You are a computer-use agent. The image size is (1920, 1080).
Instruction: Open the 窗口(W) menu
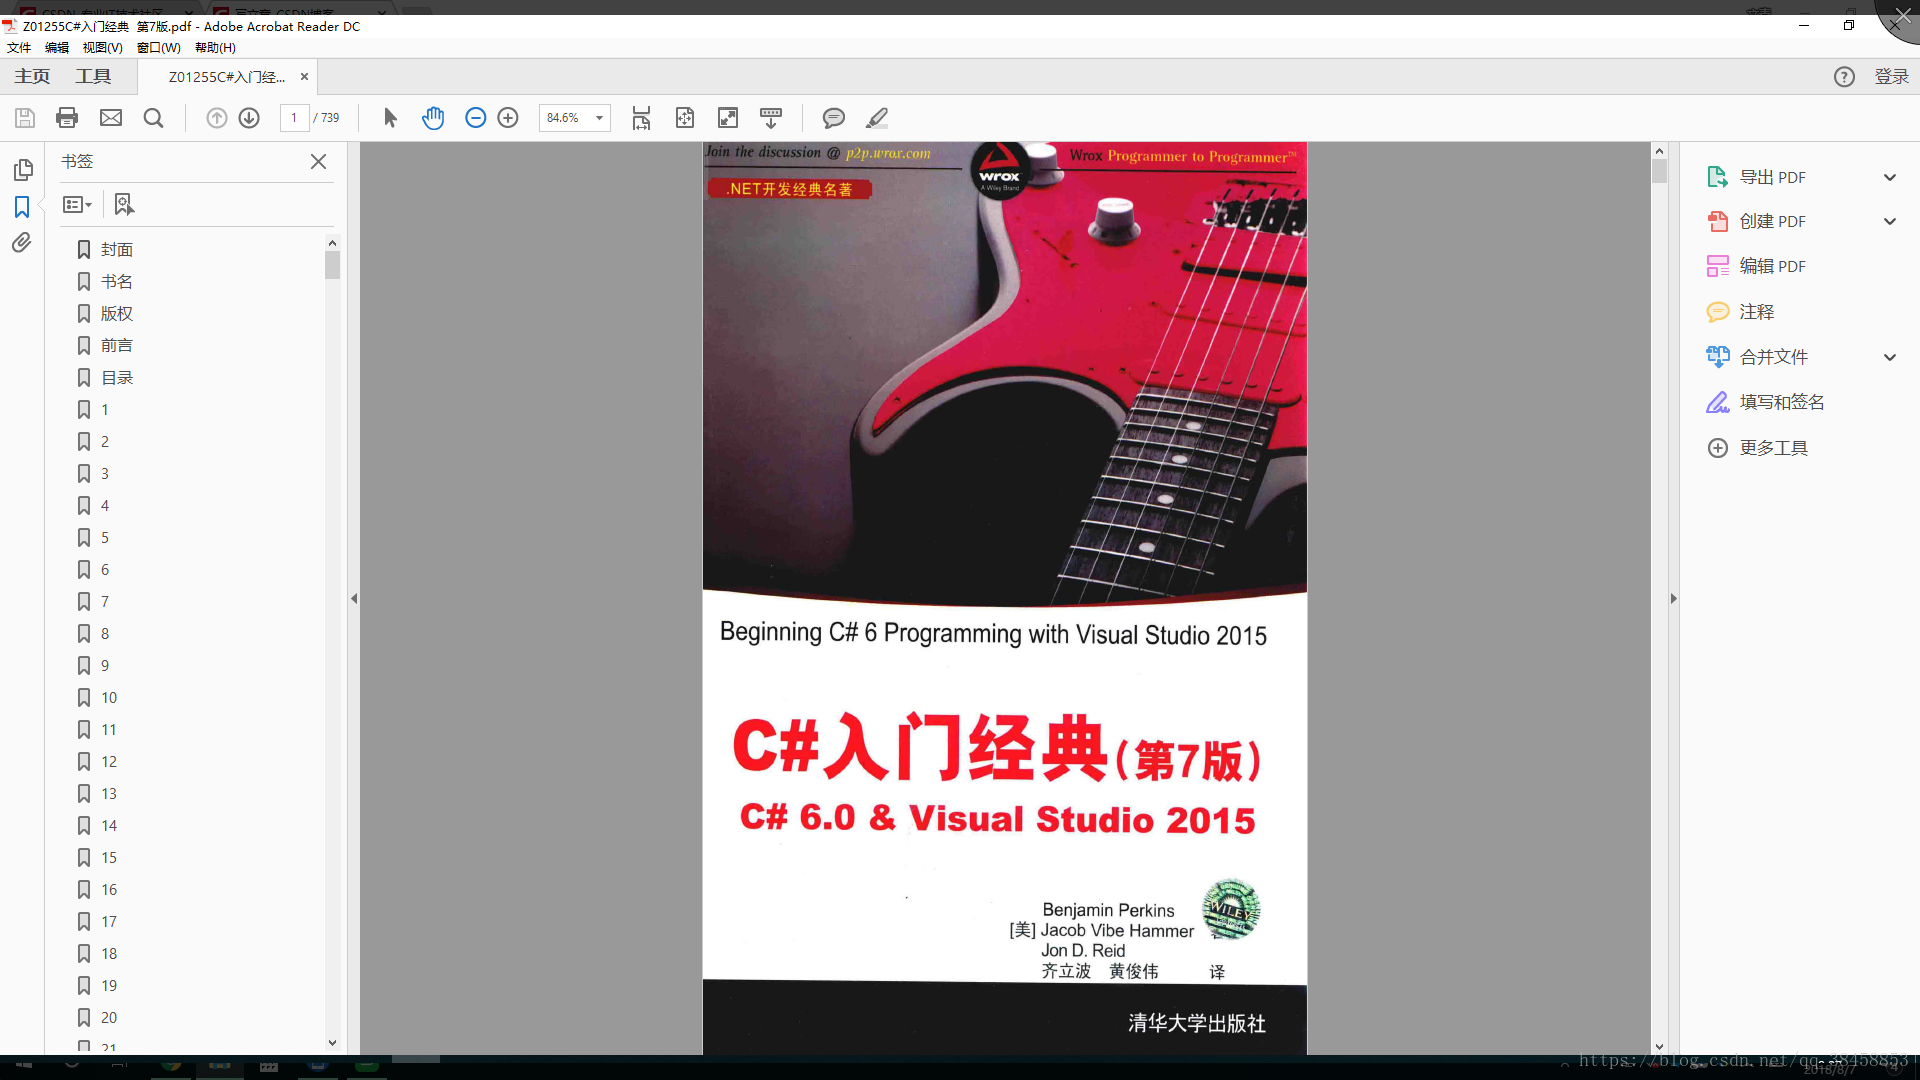pos(159,47)
